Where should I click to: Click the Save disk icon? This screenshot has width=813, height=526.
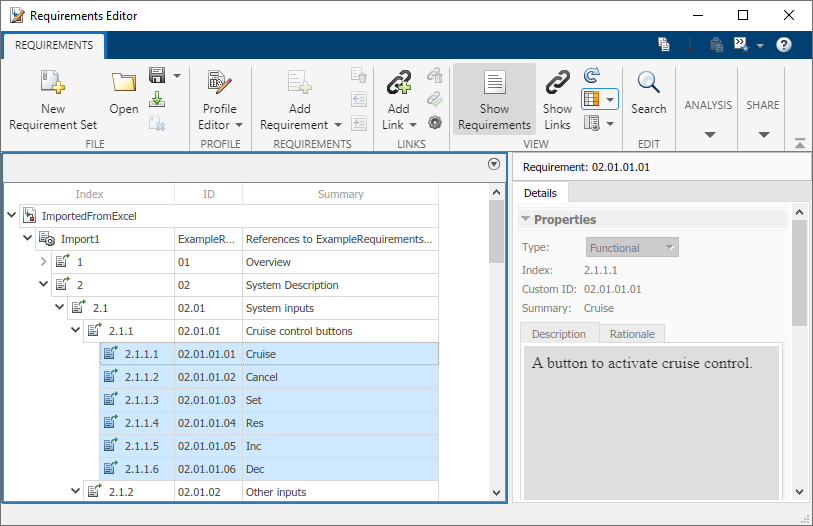(x=157, y=75)
